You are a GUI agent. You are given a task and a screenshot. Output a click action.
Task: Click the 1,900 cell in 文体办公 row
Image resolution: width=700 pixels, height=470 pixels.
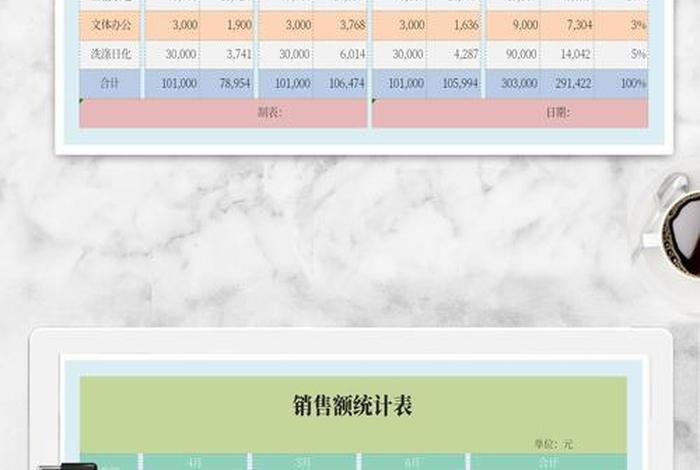pyautogui.click(x=226, y=25)
